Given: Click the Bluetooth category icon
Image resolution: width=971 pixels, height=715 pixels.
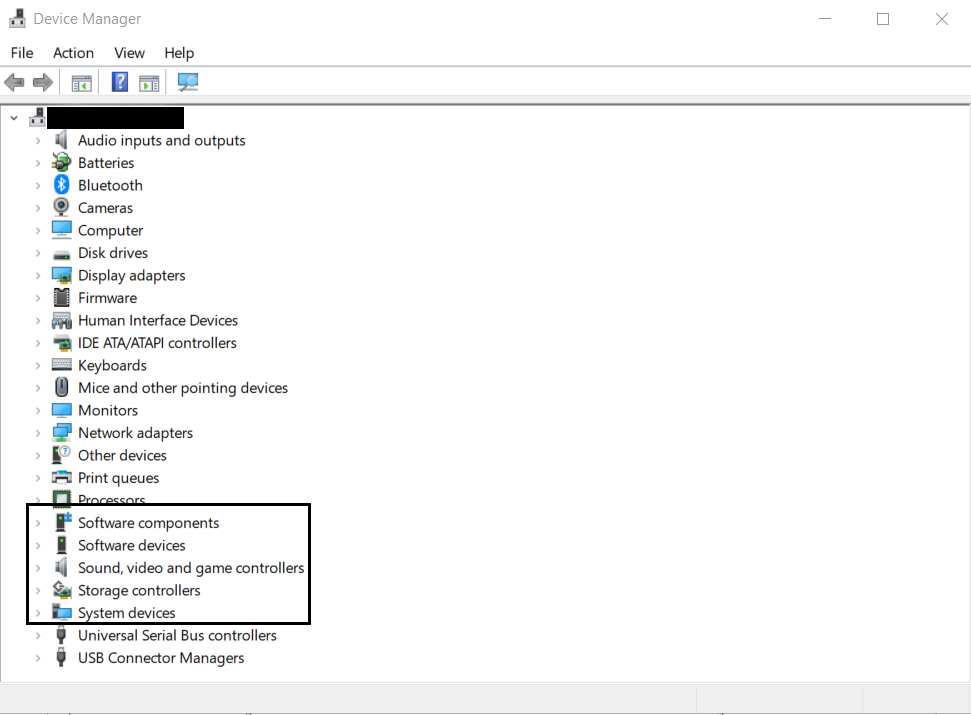Looking at the screenshot, I should 62,185.
